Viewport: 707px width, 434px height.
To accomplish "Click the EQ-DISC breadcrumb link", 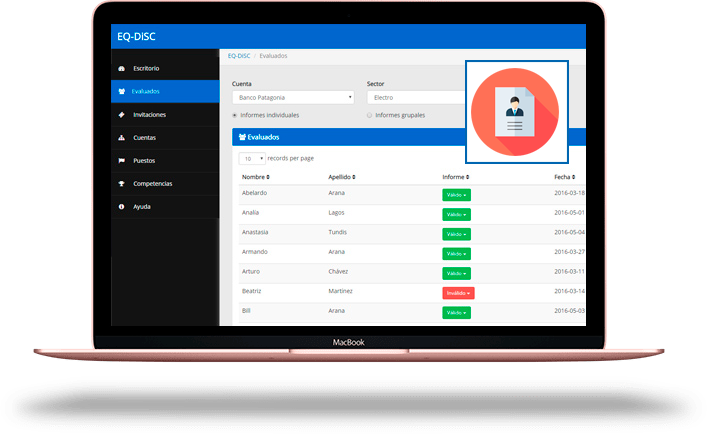I will (238, 55).
